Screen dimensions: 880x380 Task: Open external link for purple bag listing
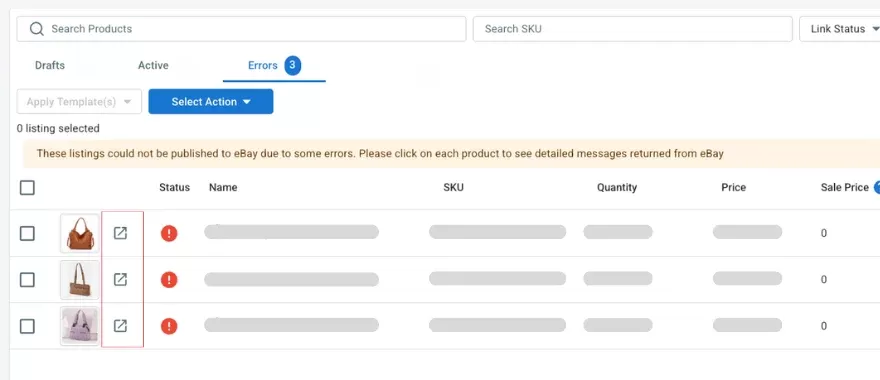point(120,326)
